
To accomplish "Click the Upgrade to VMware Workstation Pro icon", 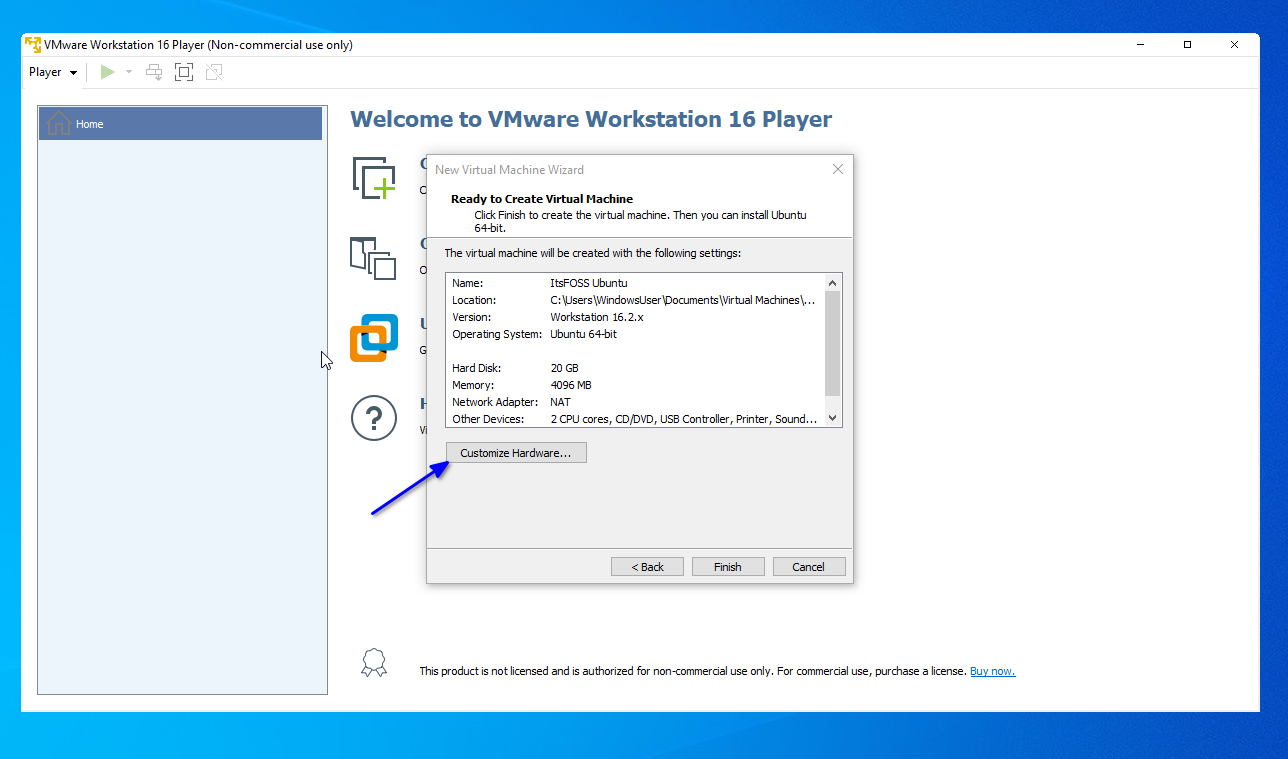I will [373, 339].
